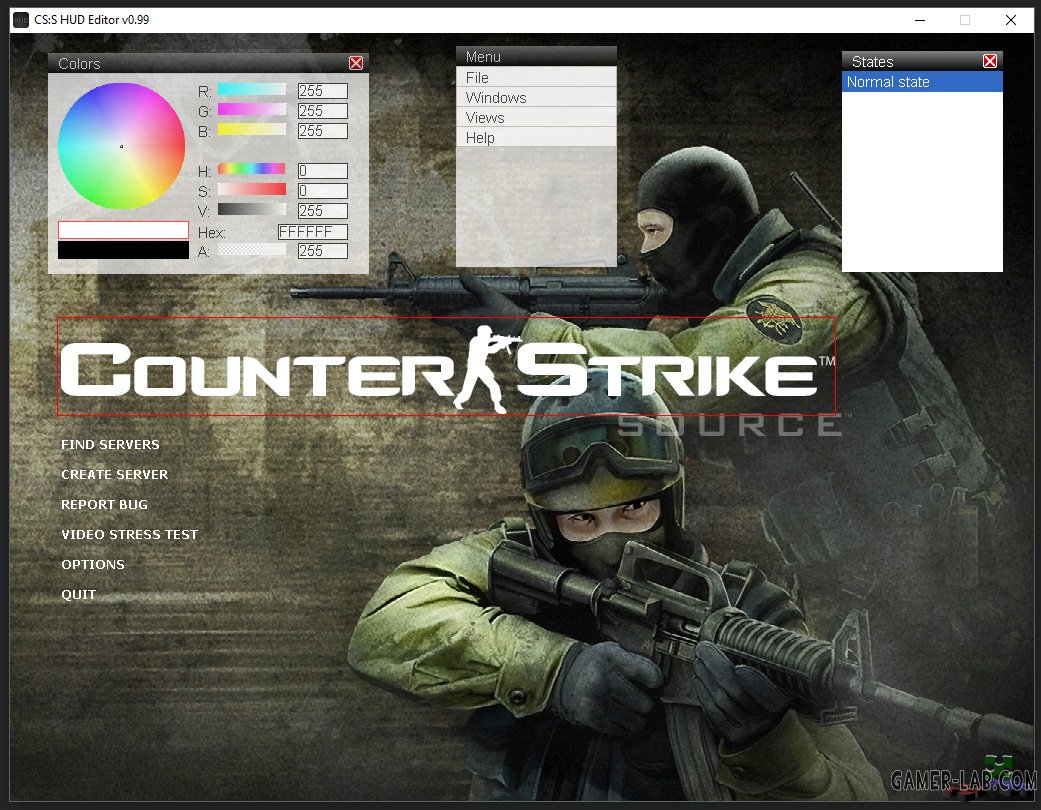The height and width of the screenshot is (810, 1041).
Task: Focus the R value field
Action: (323, 91)
